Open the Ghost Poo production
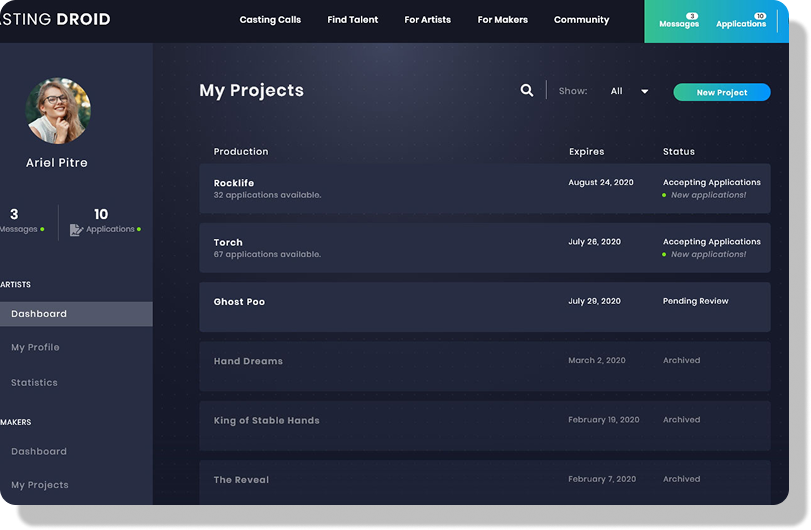This screenshot has height=530, width=811. [485, 307]
